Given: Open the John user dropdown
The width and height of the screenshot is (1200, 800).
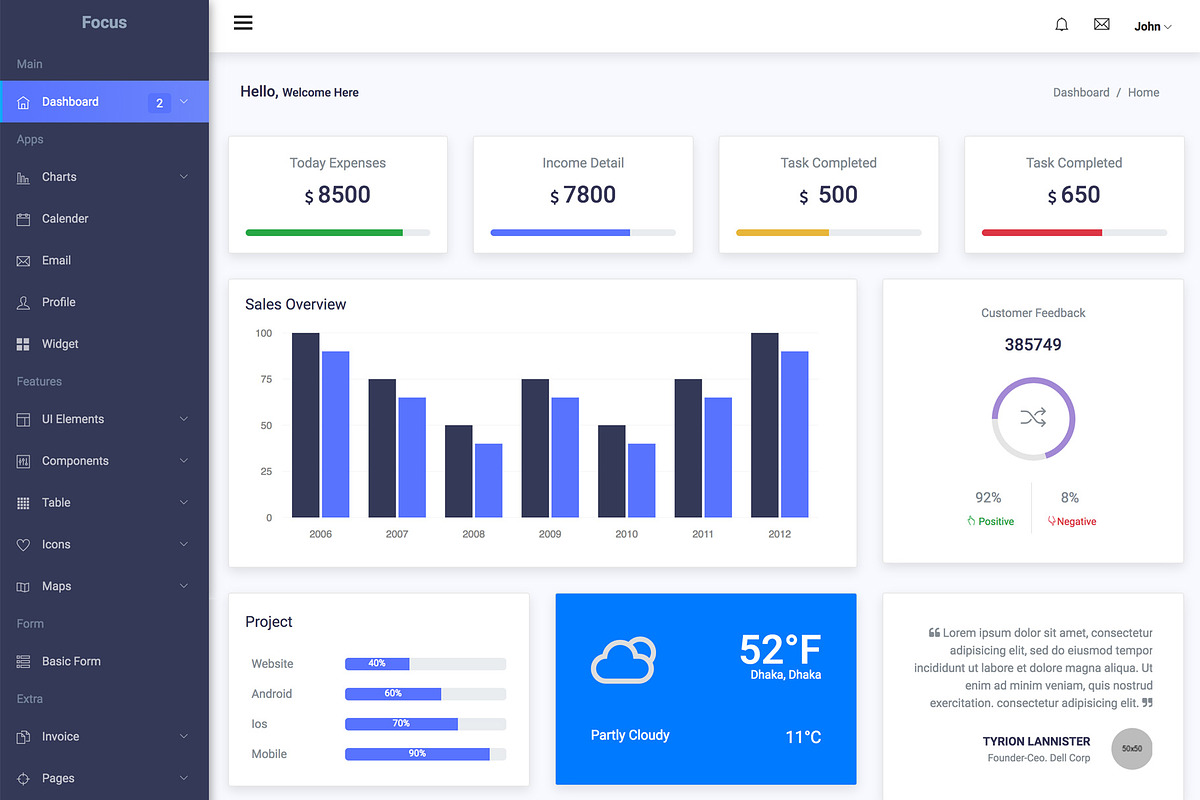Looking at the screenshot, I should [x=1148, y=26].
